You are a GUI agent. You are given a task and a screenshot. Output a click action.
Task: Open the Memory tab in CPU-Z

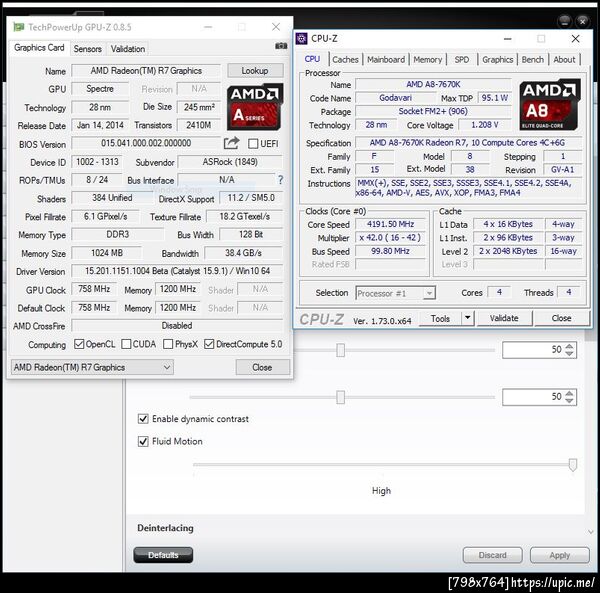(x=427, y=60)
